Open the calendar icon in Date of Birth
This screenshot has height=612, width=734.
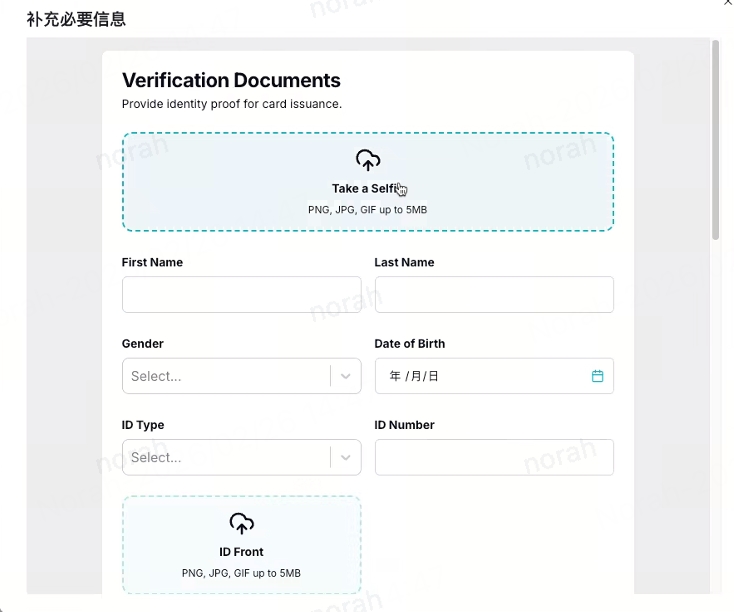tap(597, 376)
